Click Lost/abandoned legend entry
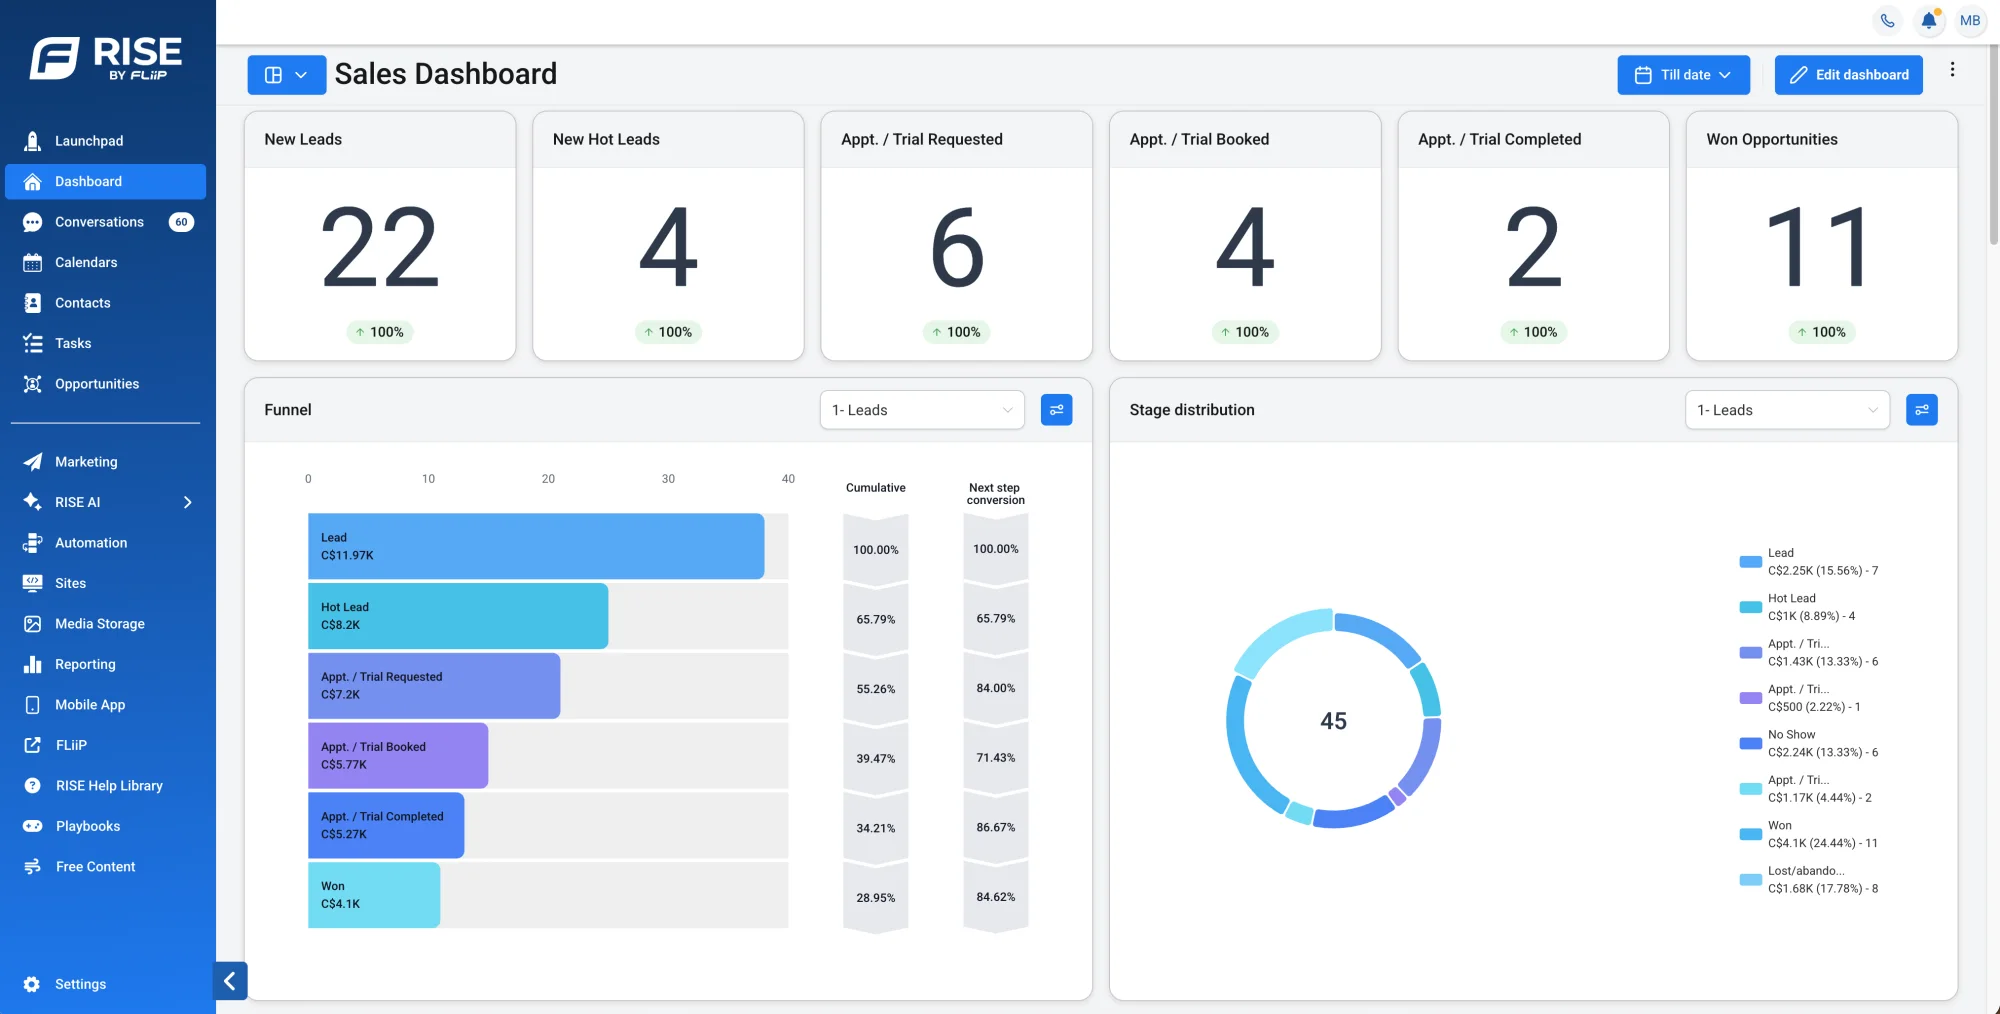2000x1014 pixels. click(1810, 880)
